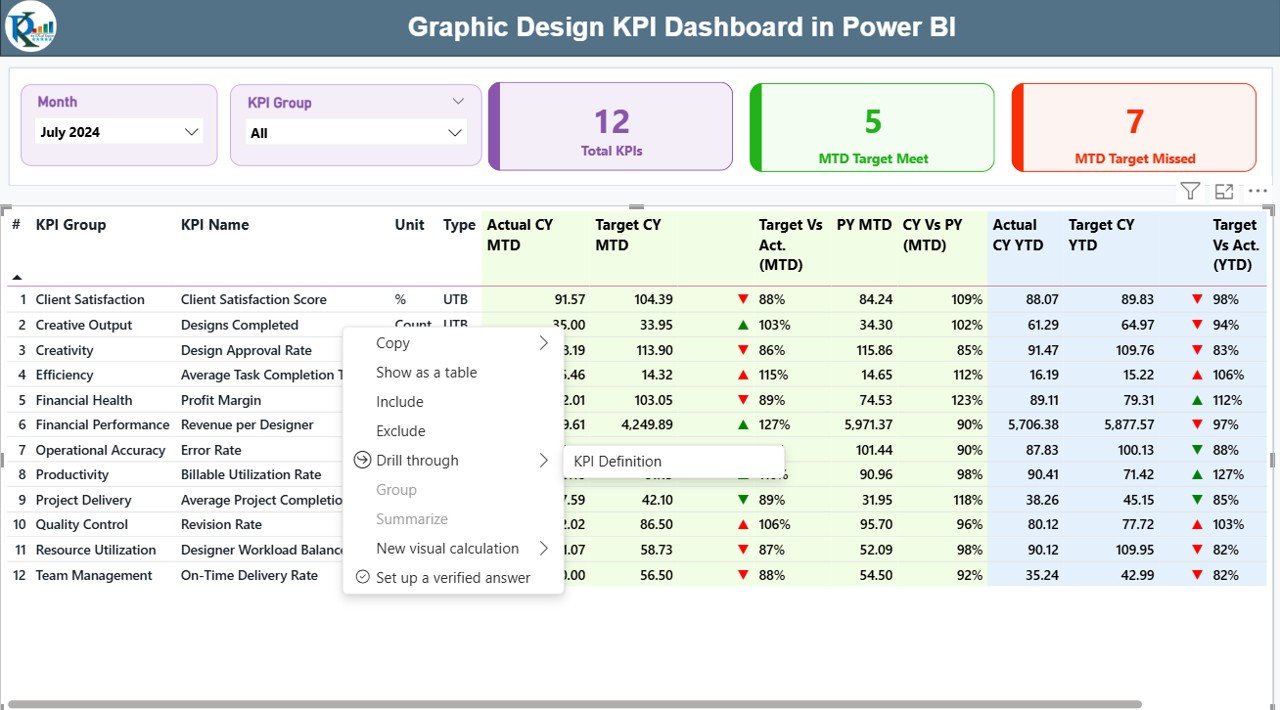This screenshot has width=1280, height=710.
Task: Expand the New visual calculation submenu
Action: pos(544,548)
